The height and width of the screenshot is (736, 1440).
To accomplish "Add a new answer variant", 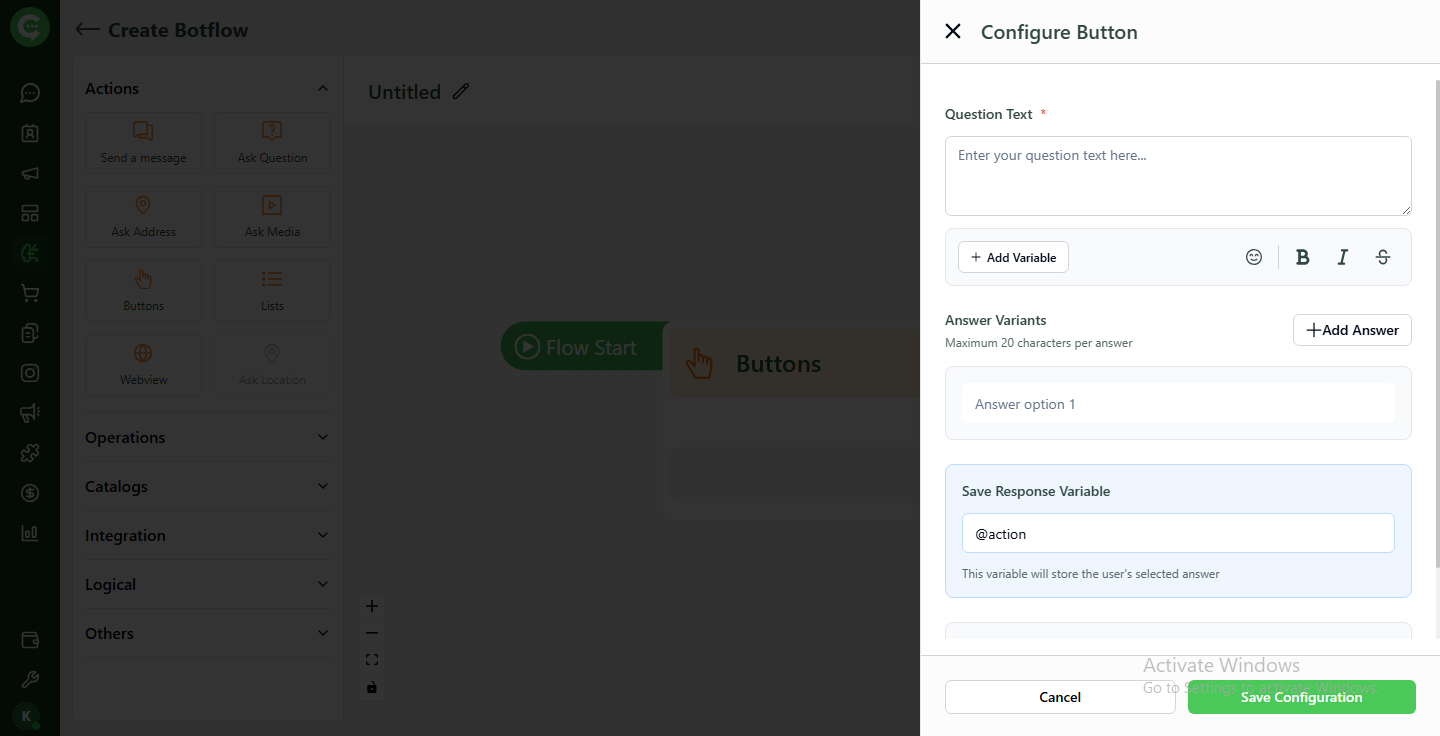I will (1352, 329).
